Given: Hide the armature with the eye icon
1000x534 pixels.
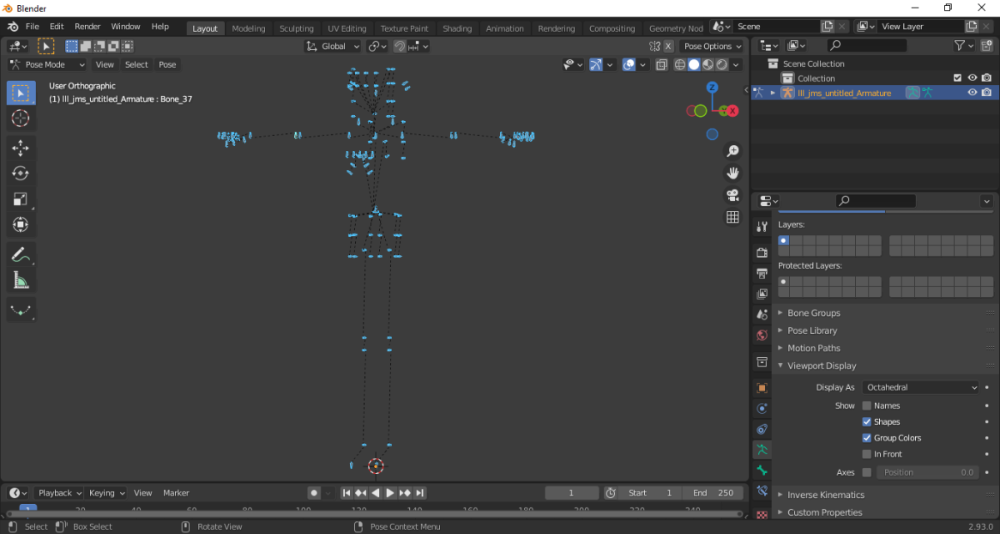Looking at the screenshot, I should click(972, 93).
